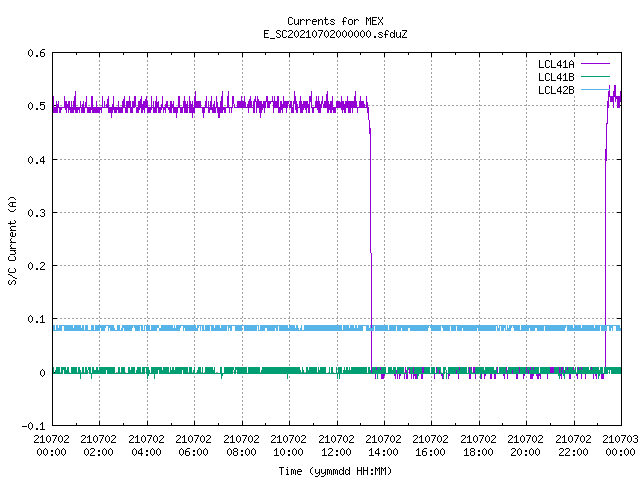Click the 0.6 y-axis tick value
The height and width of the screenshot is (480, 640).
(x=36, y=53)
